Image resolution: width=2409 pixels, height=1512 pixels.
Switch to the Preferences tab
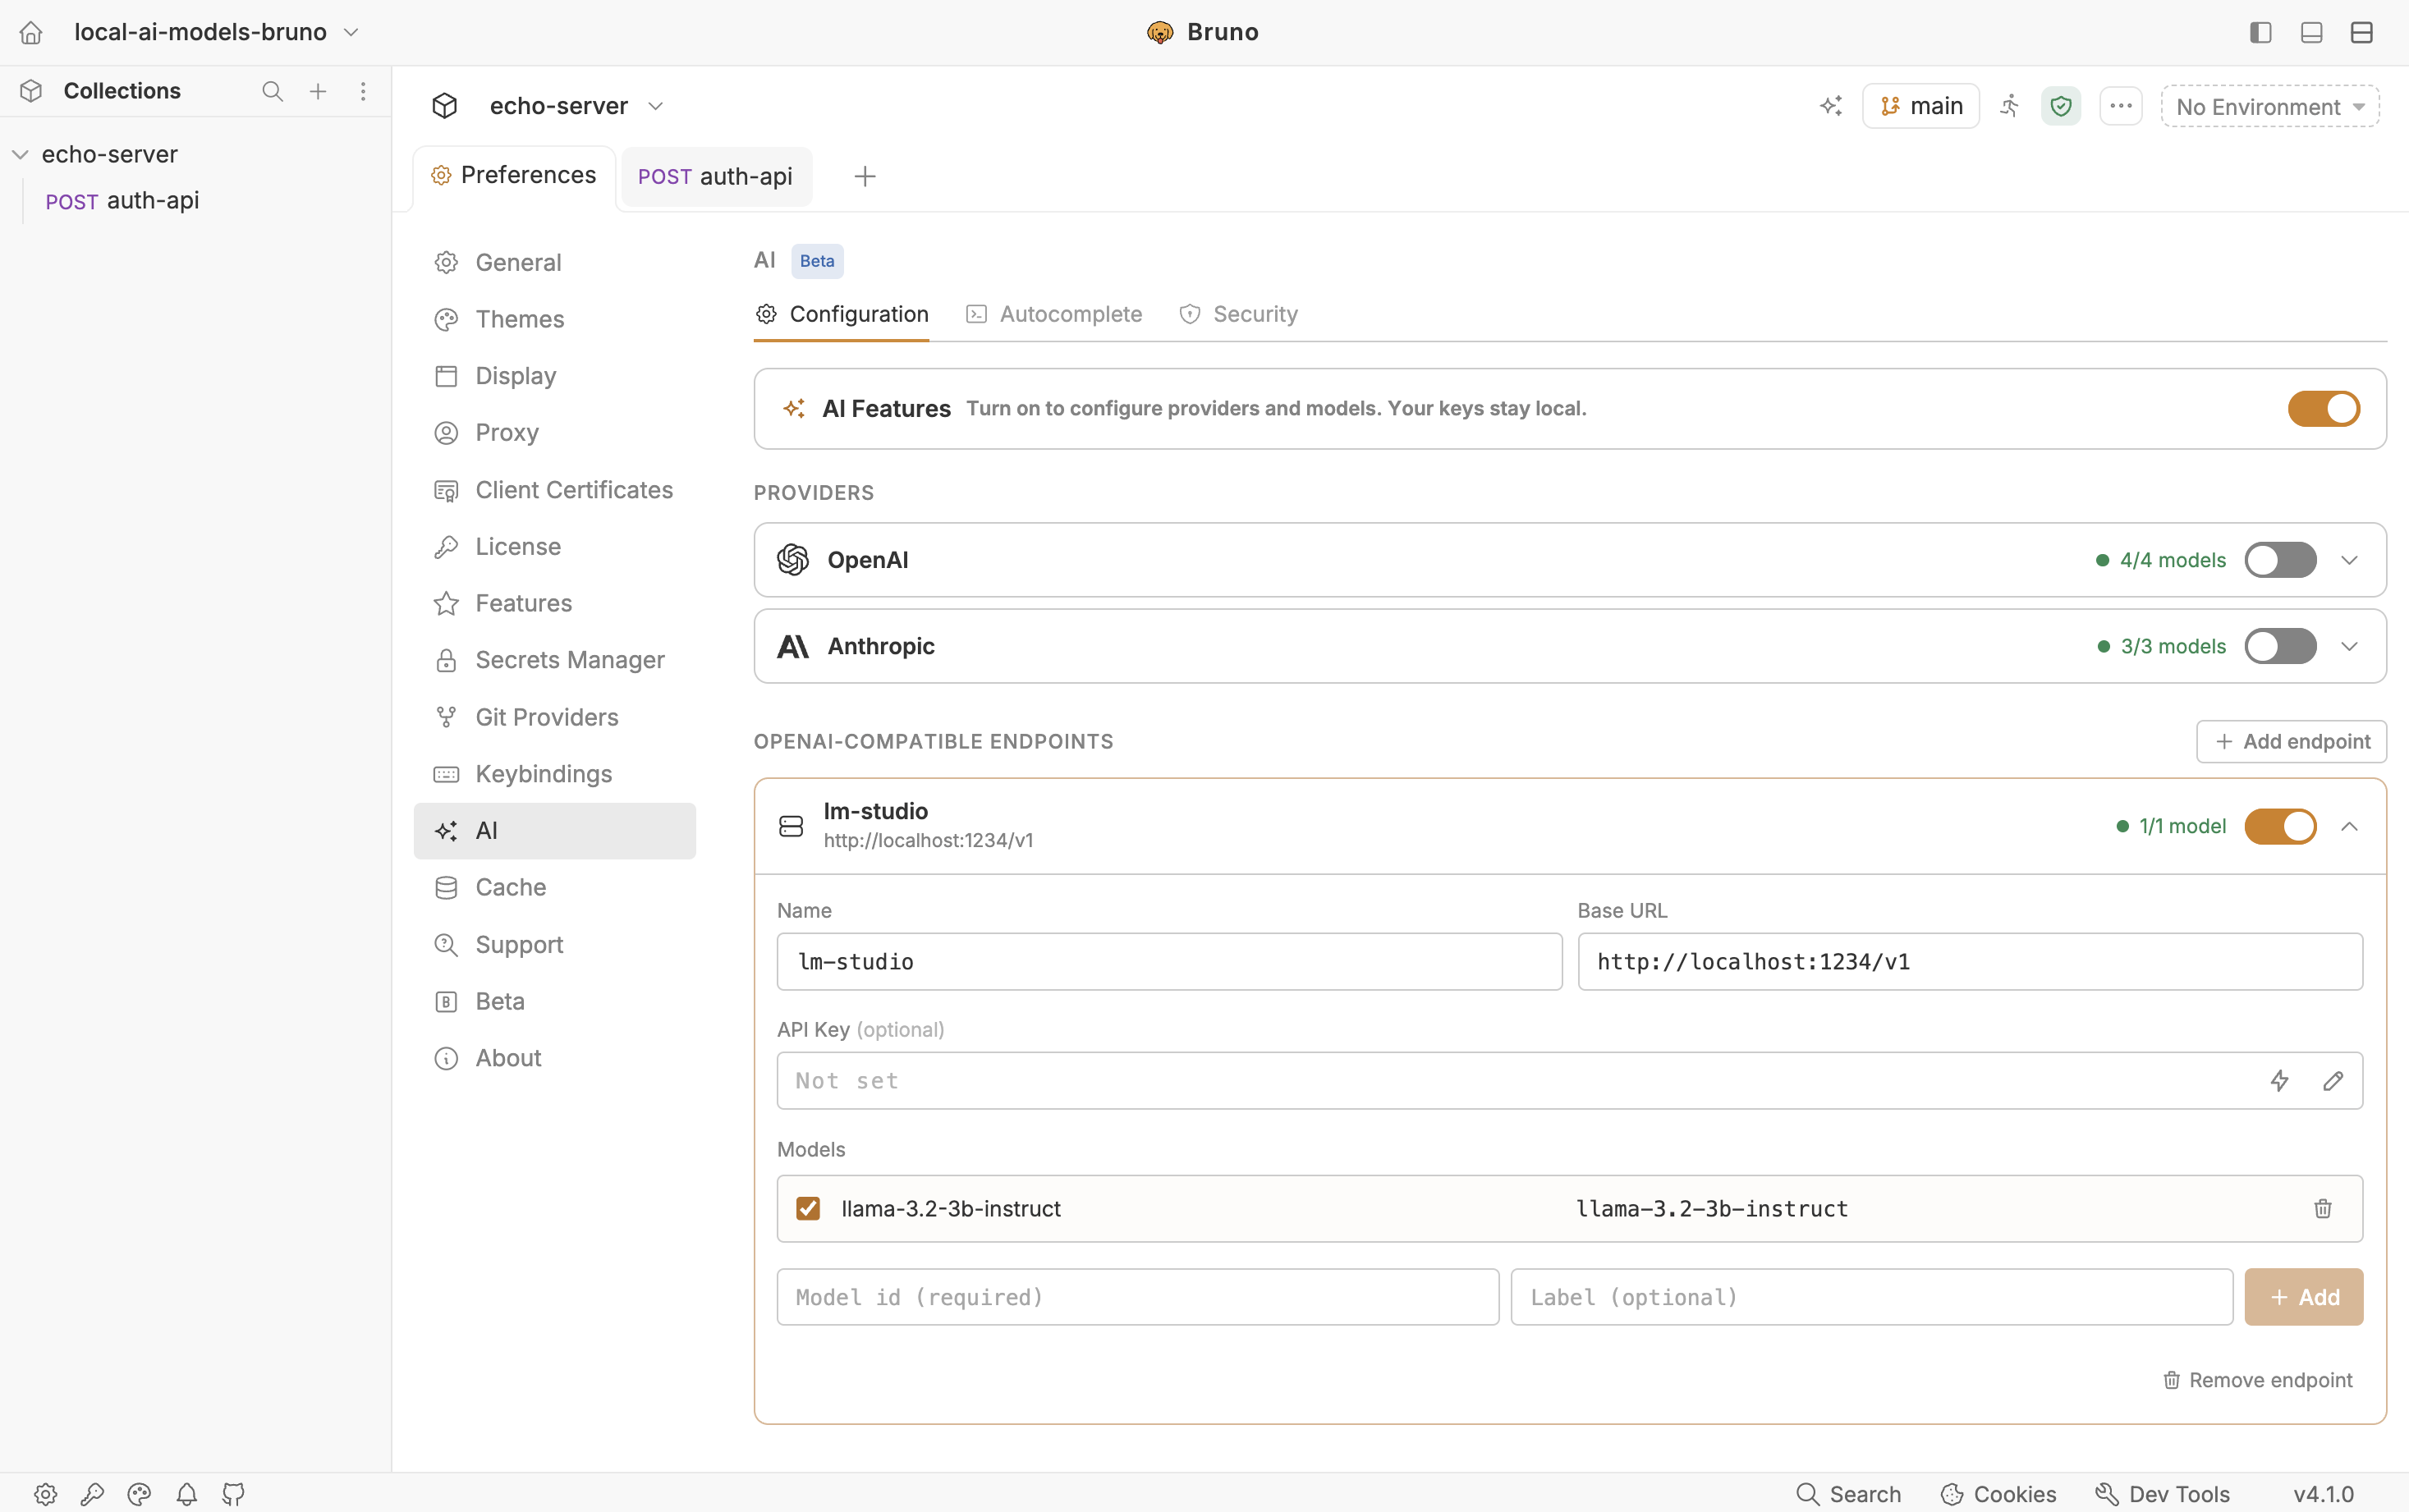514,176
